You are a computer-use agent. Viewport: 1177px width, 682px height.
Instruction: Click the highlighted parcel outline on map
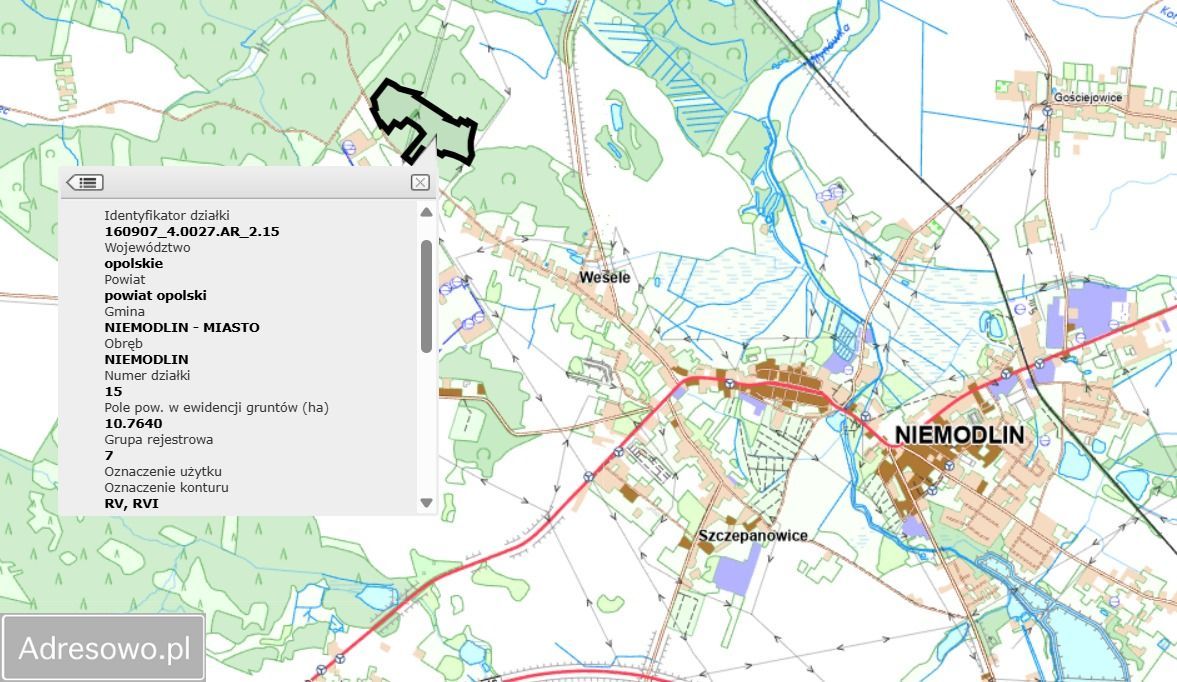pos(423,122)
